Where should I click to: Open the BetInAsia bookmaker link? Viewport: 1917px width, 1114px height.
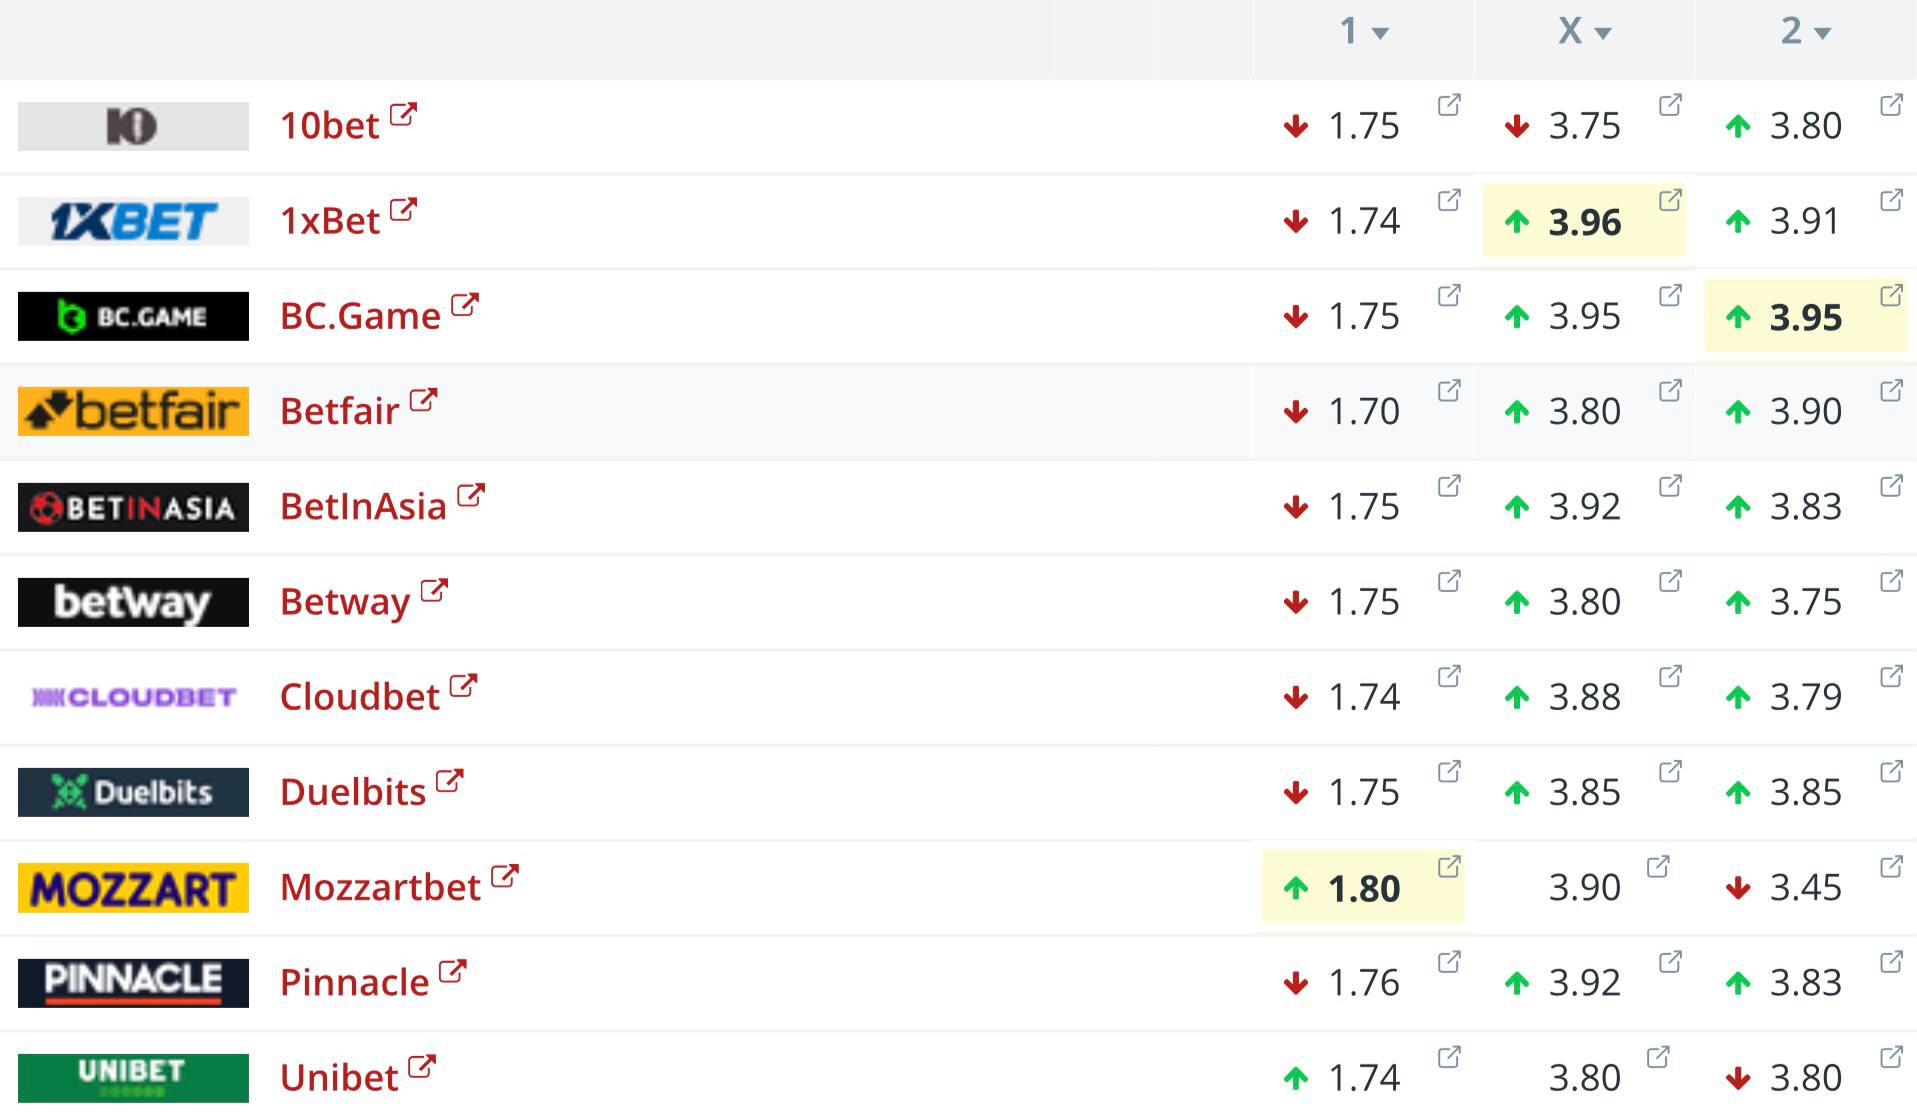pos(363,506)
